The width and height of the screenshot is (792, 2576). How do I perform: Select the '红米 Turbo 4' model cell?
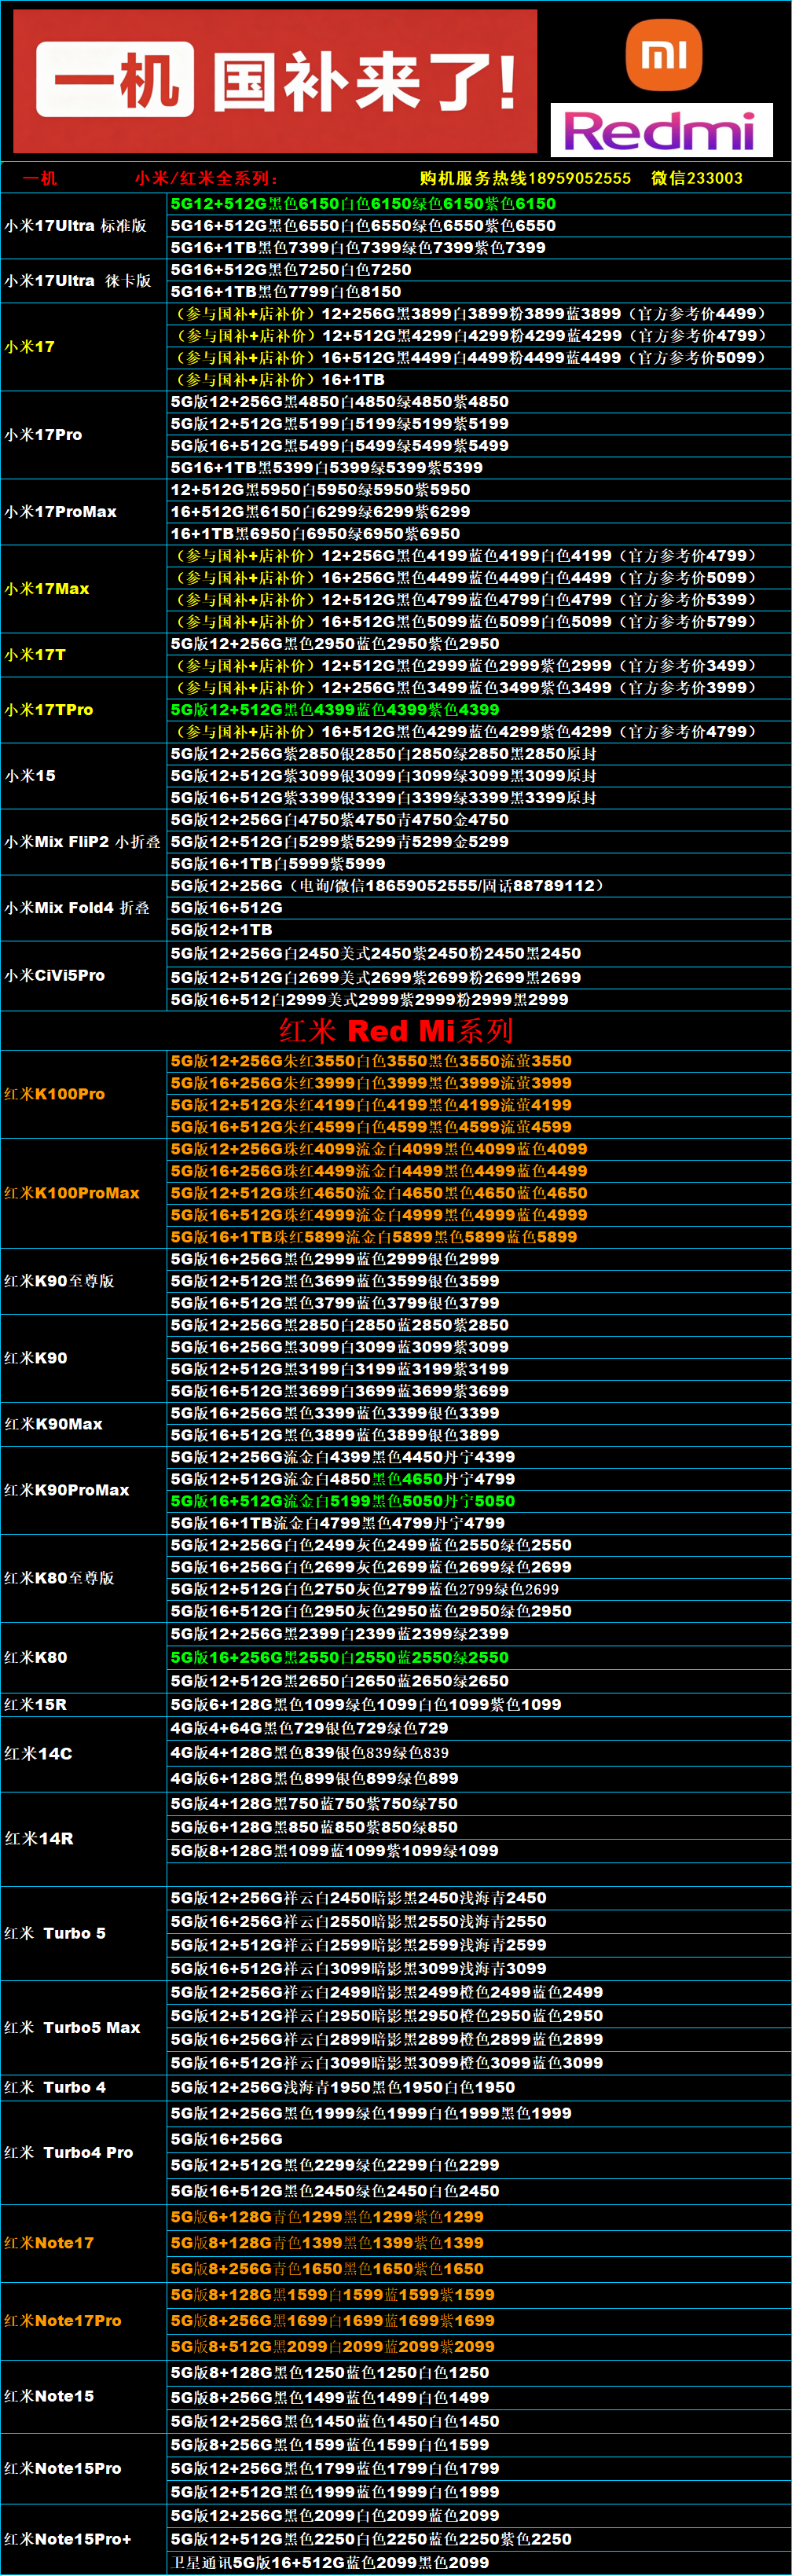(84, 2088)
